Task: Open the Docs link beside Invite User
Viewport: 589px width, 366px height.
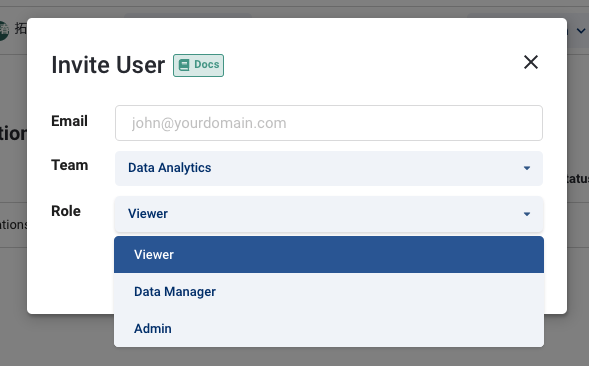Action: pyautogui.click(x=198, y=65)
